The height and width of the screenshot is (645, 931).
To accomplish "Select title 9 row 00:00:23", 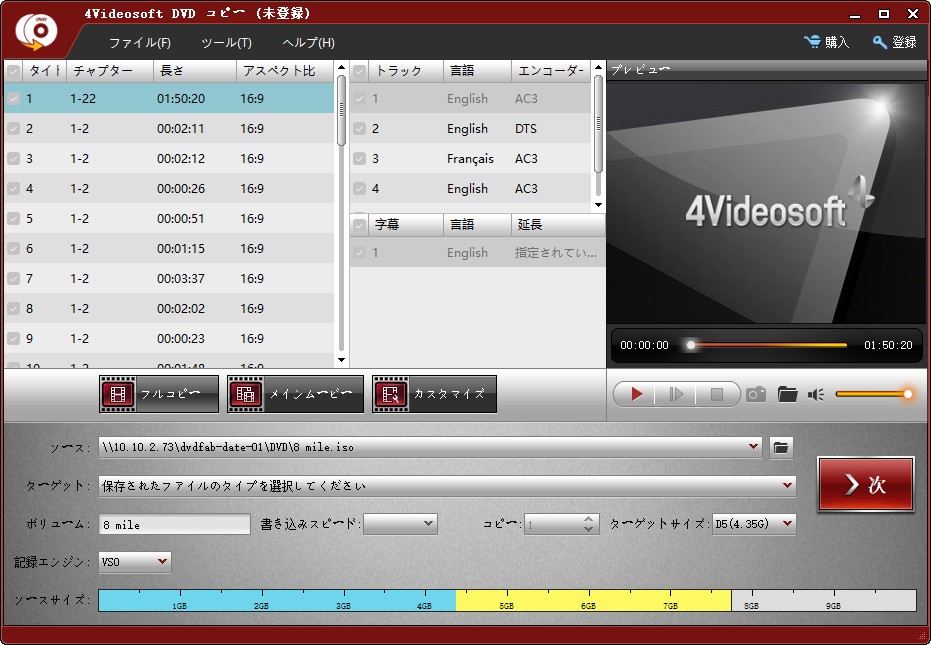I will (x=169, y=339).
